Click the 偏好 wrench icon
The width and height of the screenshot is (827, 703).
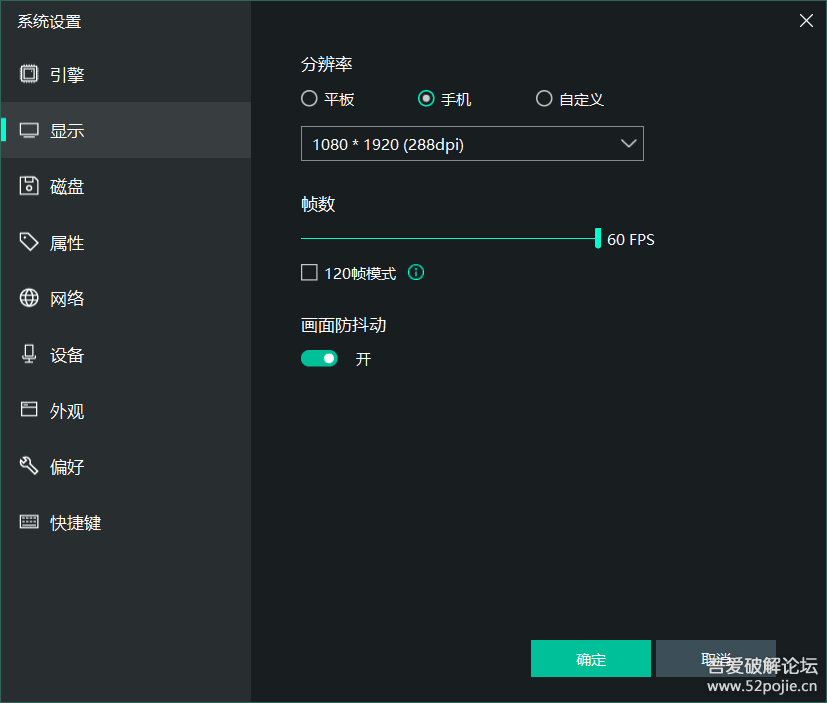(29, 466)
